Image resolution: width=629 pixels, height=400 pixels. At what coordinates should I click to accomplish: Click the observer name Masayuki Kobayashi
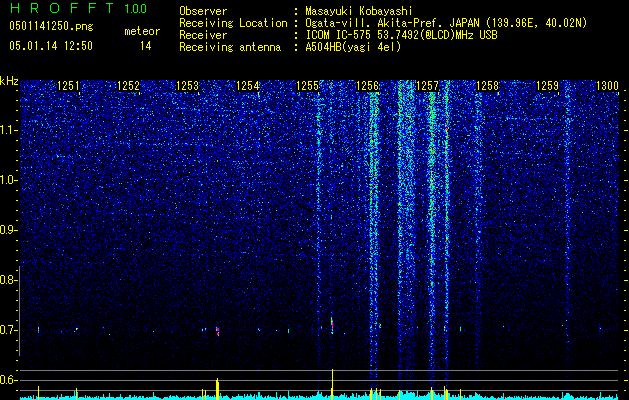coord(359,11)
